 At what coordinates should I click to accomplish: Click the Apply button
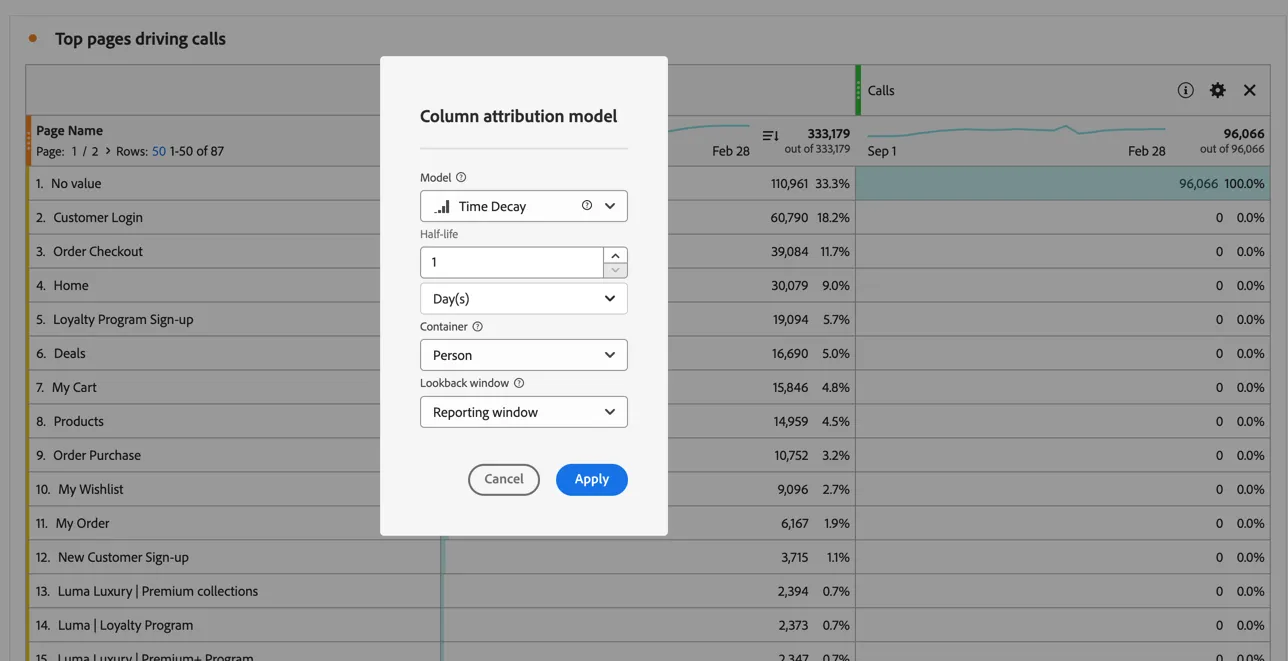(592, 479)
